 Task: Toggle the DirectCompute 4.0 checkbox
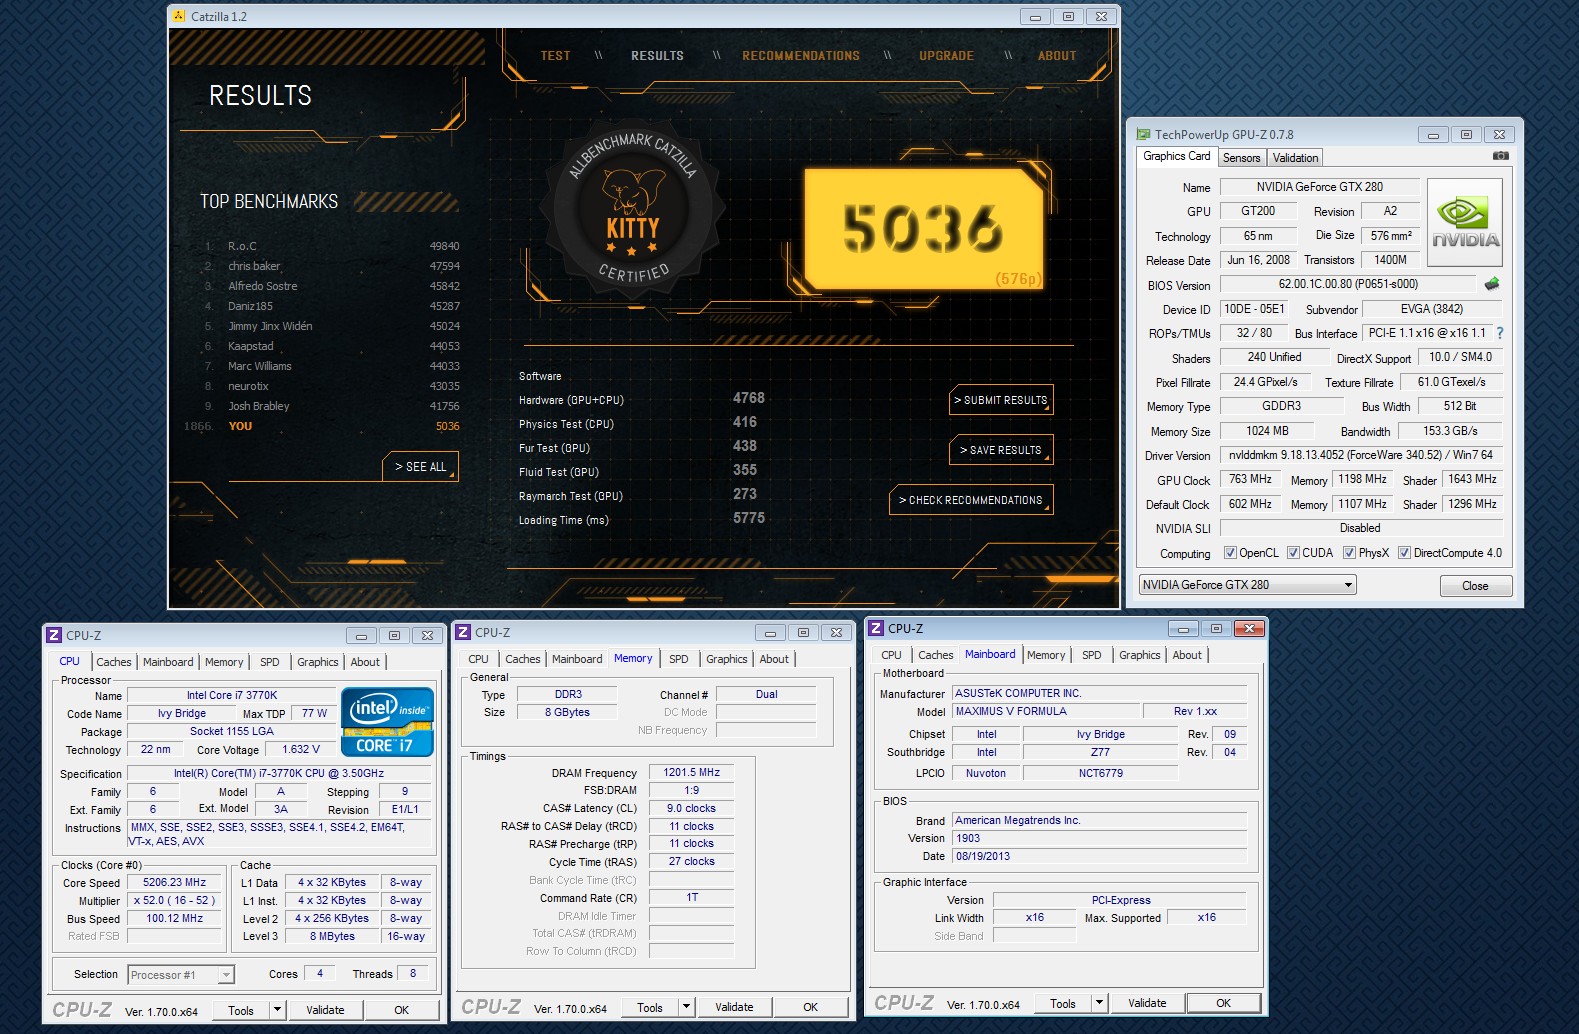(1404, 553)
